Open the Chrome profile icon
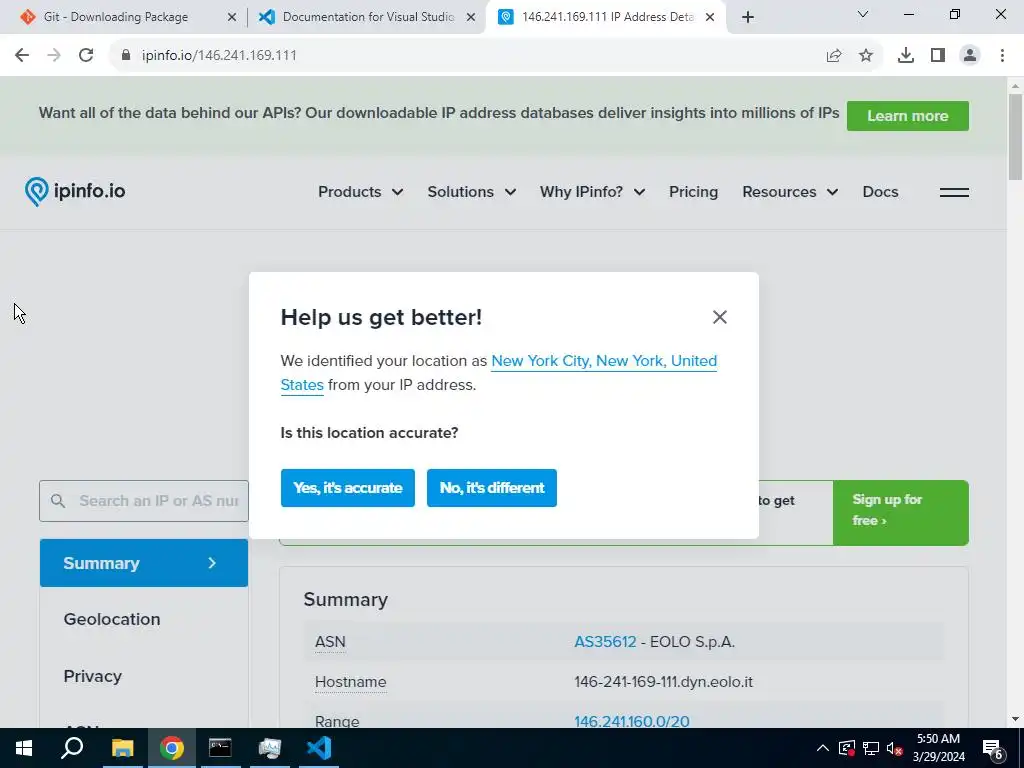 click(x=970, y=56)
